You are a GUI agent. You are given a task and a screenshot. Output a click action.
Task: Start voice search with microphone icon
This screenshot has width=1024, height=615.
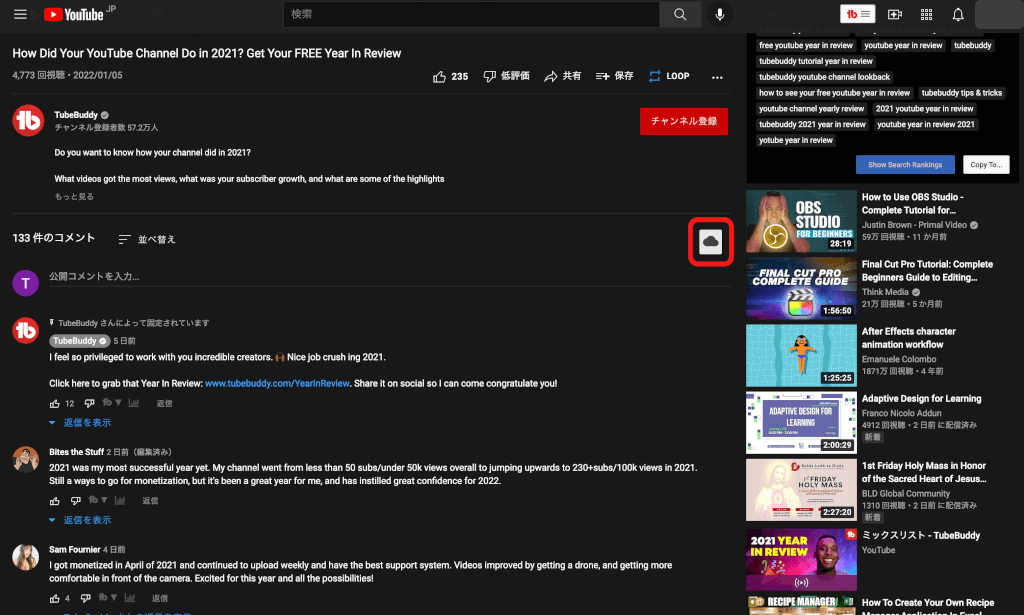pyautogui.click(x=718, y=14)
